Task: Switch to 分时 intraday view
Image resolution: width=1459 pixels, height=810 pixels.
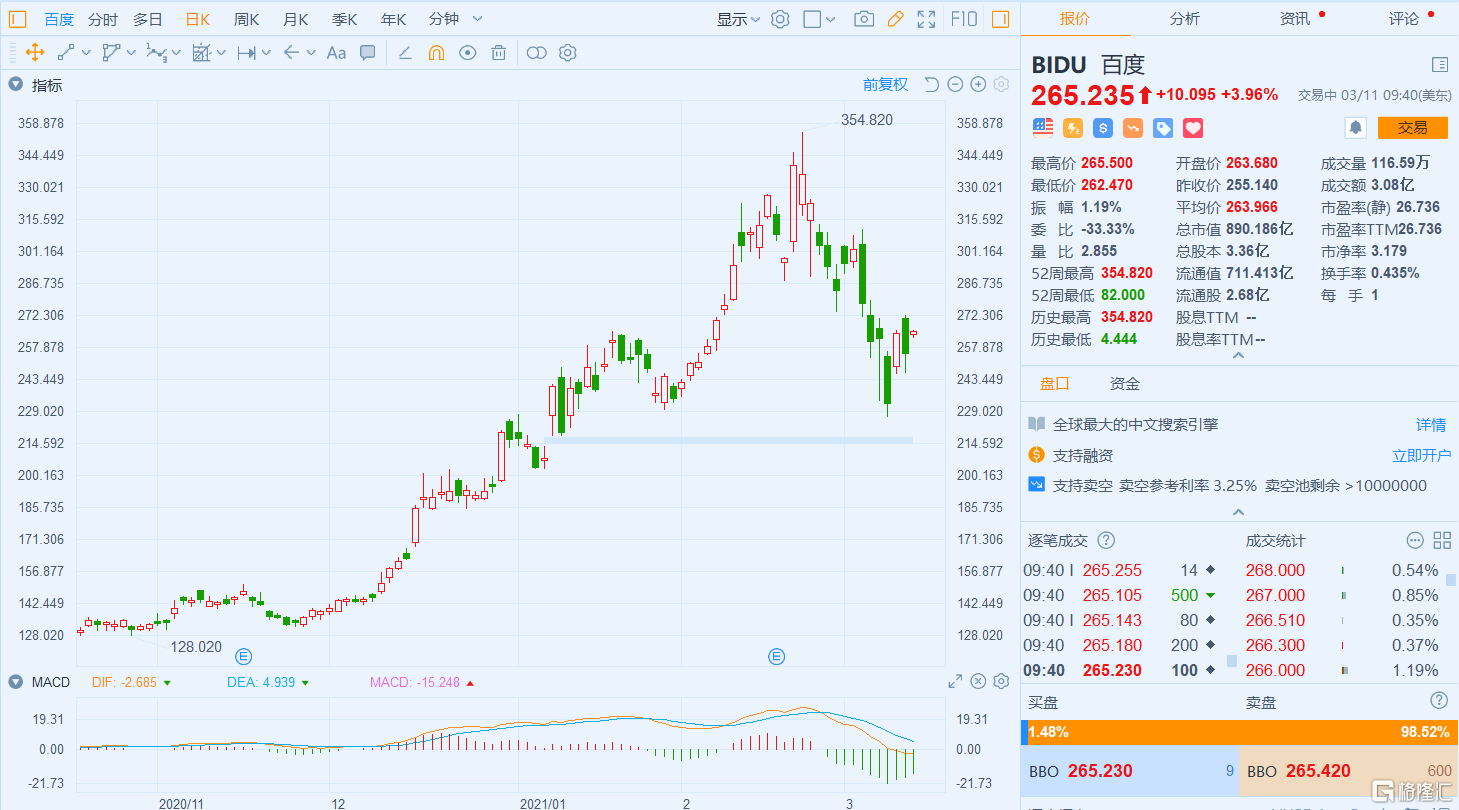Action: click(102, 19)
